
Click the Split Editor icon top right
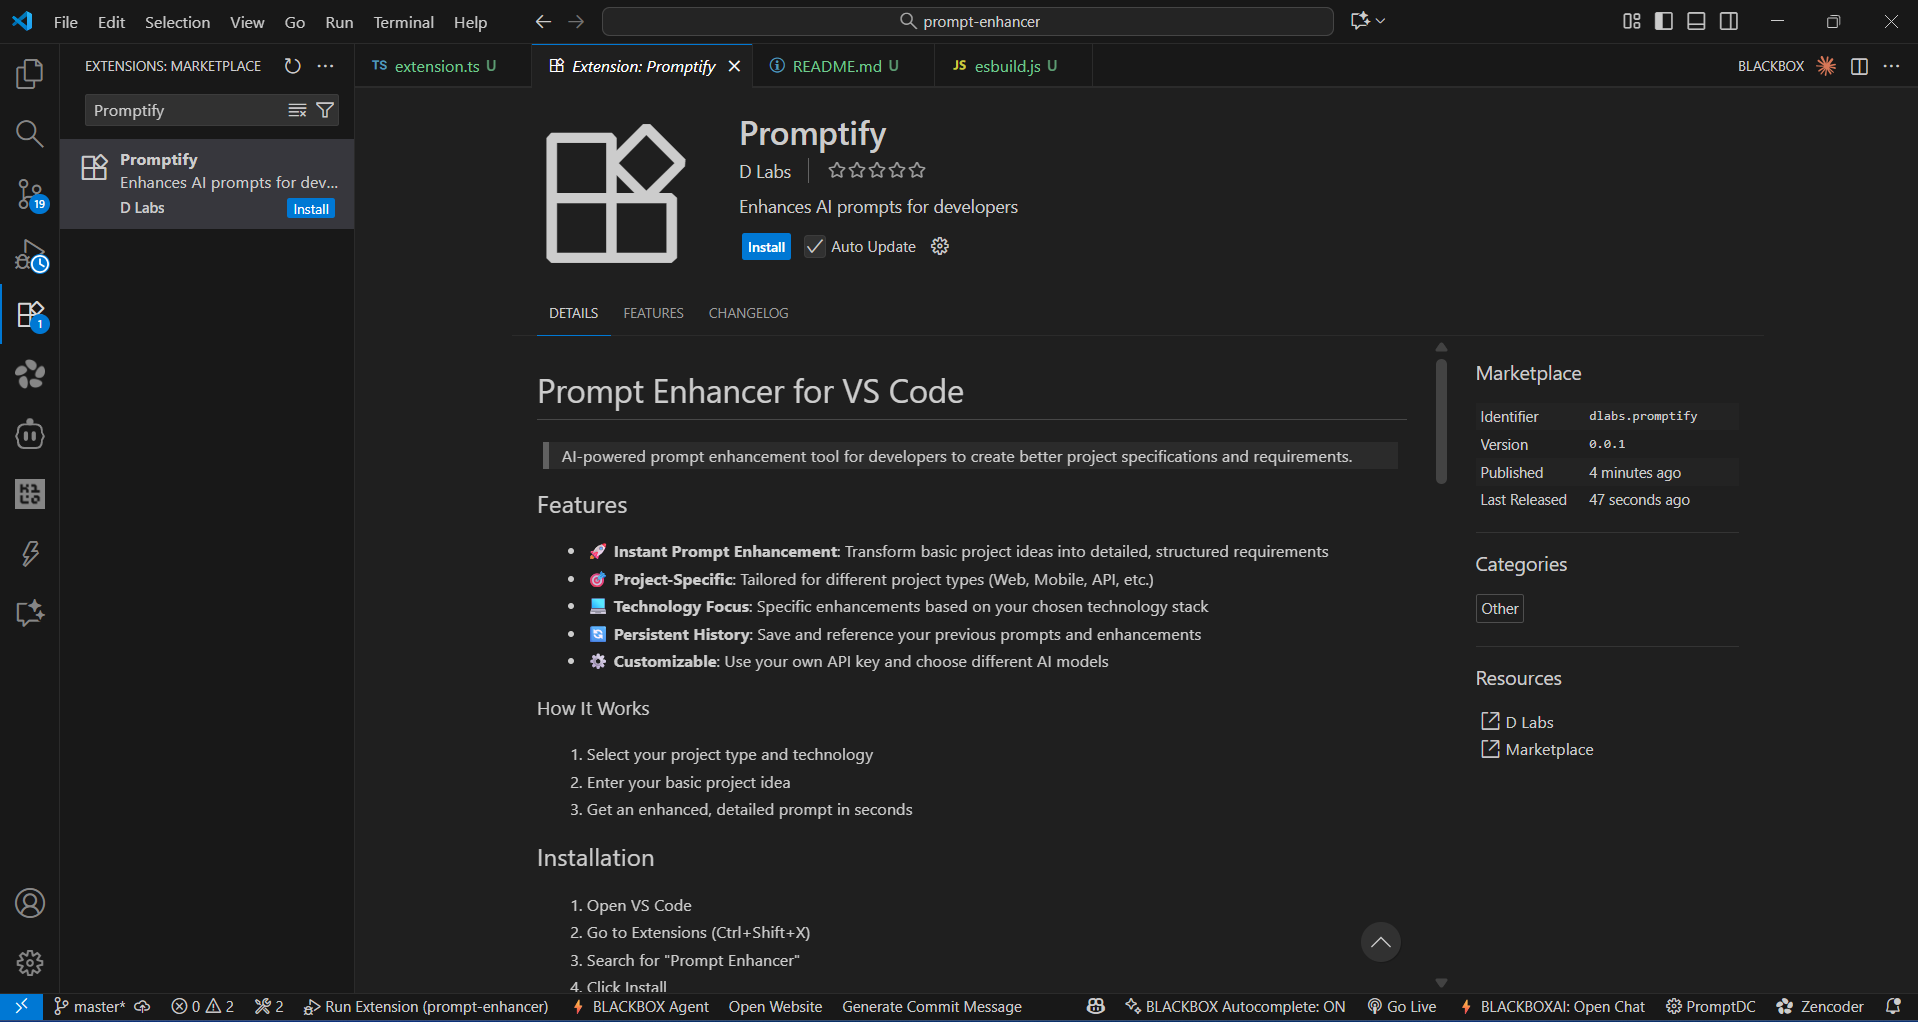1860,66
